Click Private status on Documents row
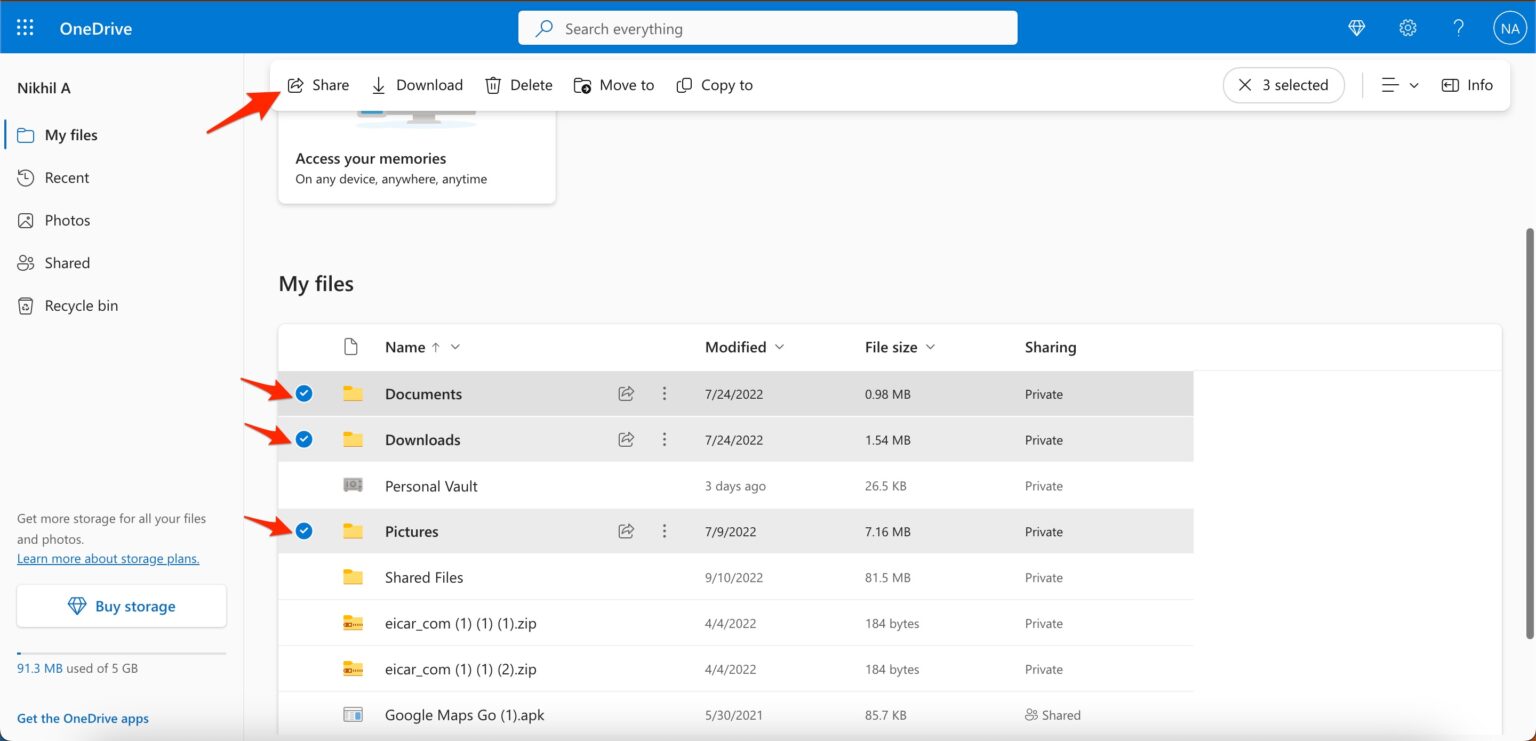 (x=1044, y=394)
